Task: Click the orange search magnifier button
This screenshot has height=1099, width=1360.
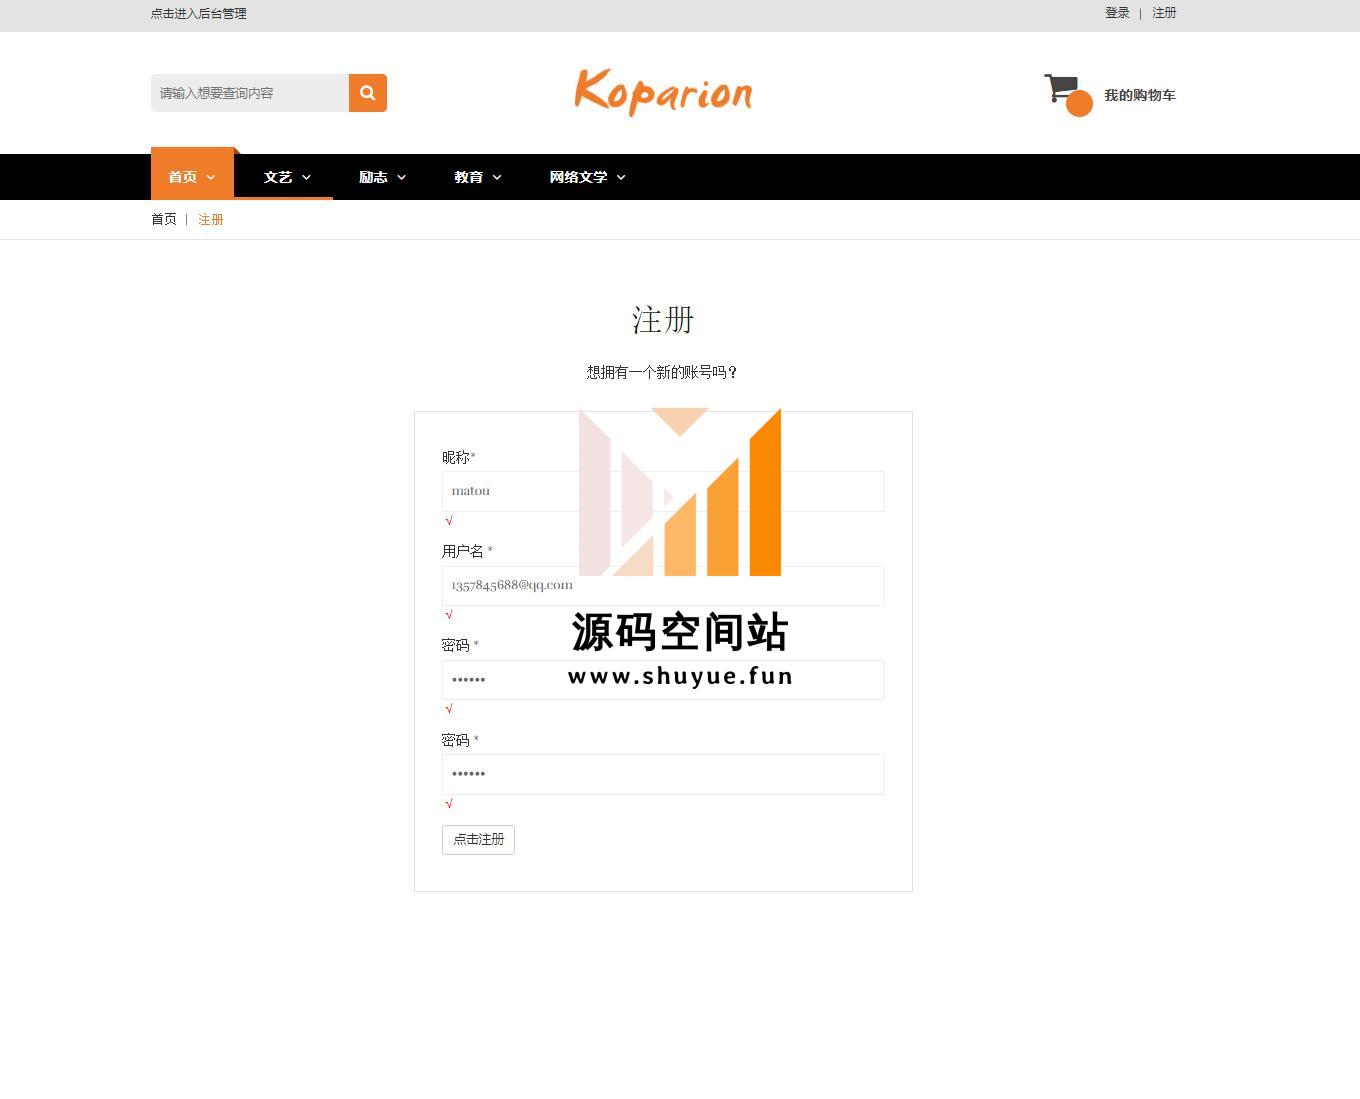Action: (367, 93)
